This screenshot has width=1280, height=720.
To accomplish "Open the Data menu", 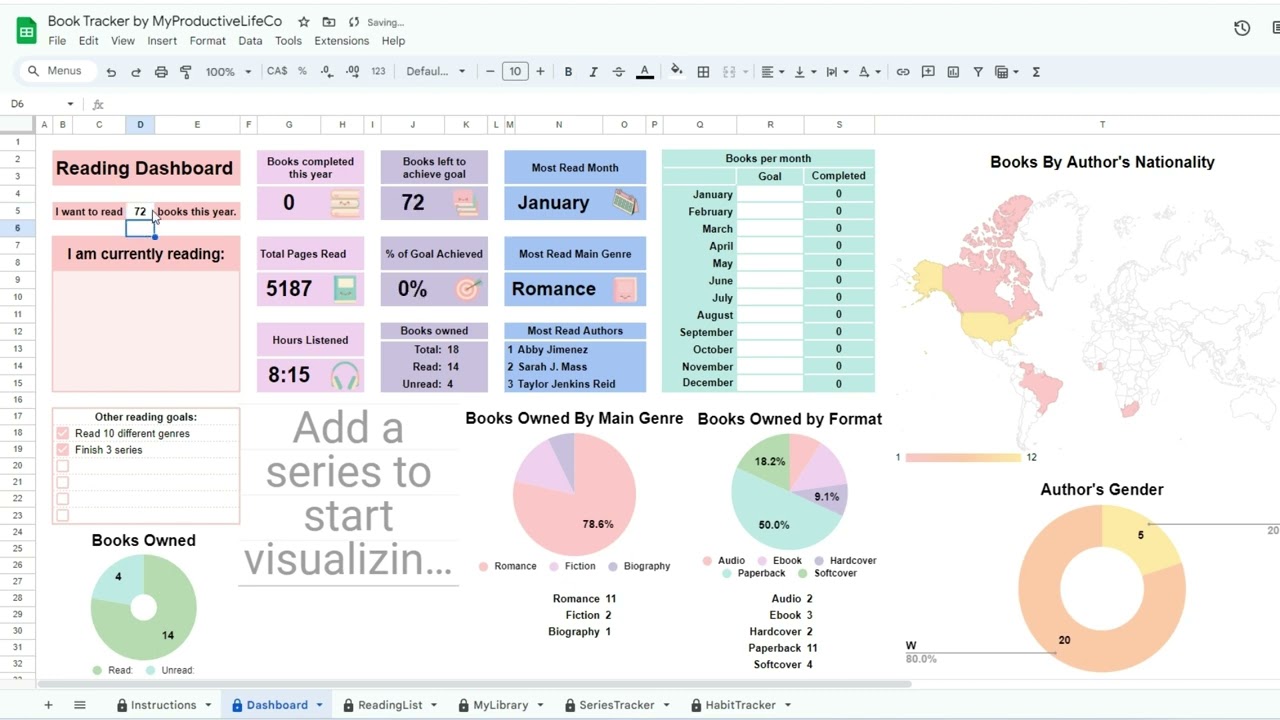I will tap(250, 41).
